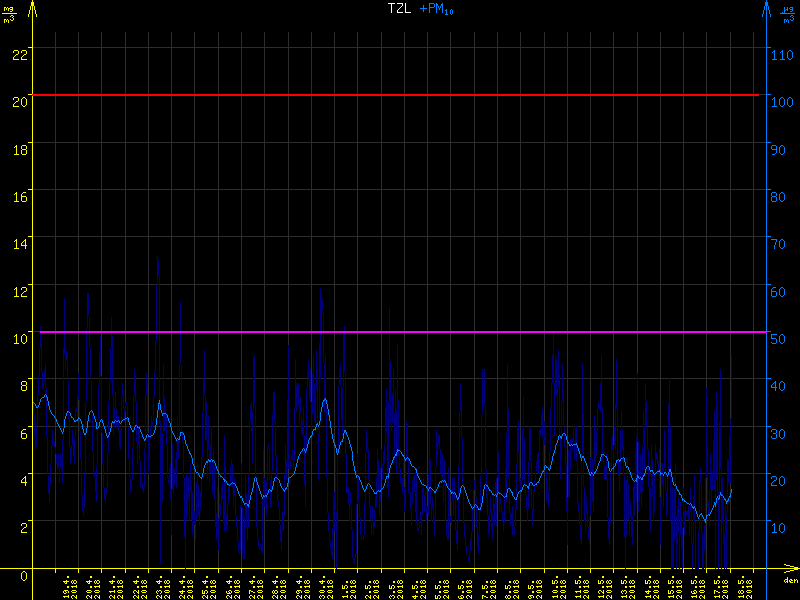This screenshot has width=800, height=600.
Task: Click the yellow left axis arrow tip
Action: point(35,6)
